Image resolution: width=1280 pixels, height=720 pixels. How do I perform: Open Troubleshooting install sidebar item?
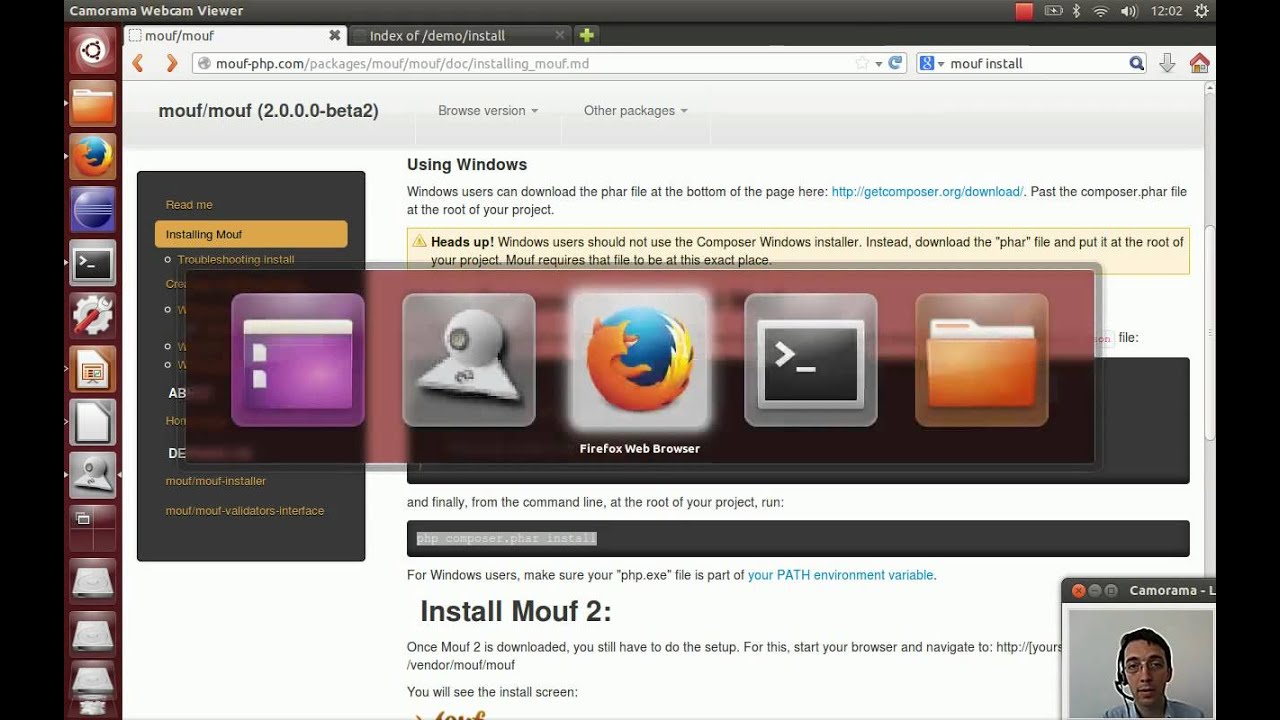[x=236, y=259]
